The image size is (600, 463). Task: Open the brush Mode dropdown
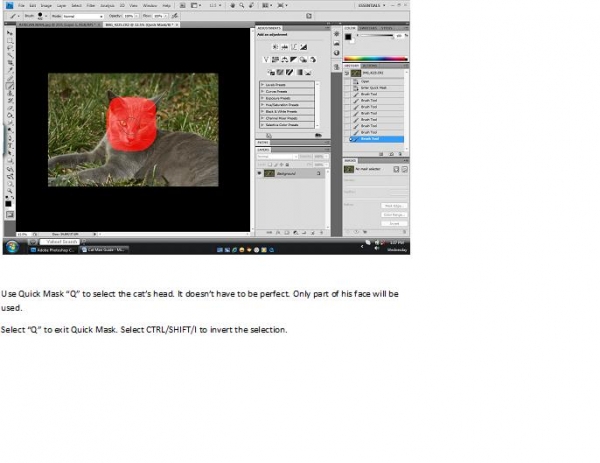[x=83, y=16]
